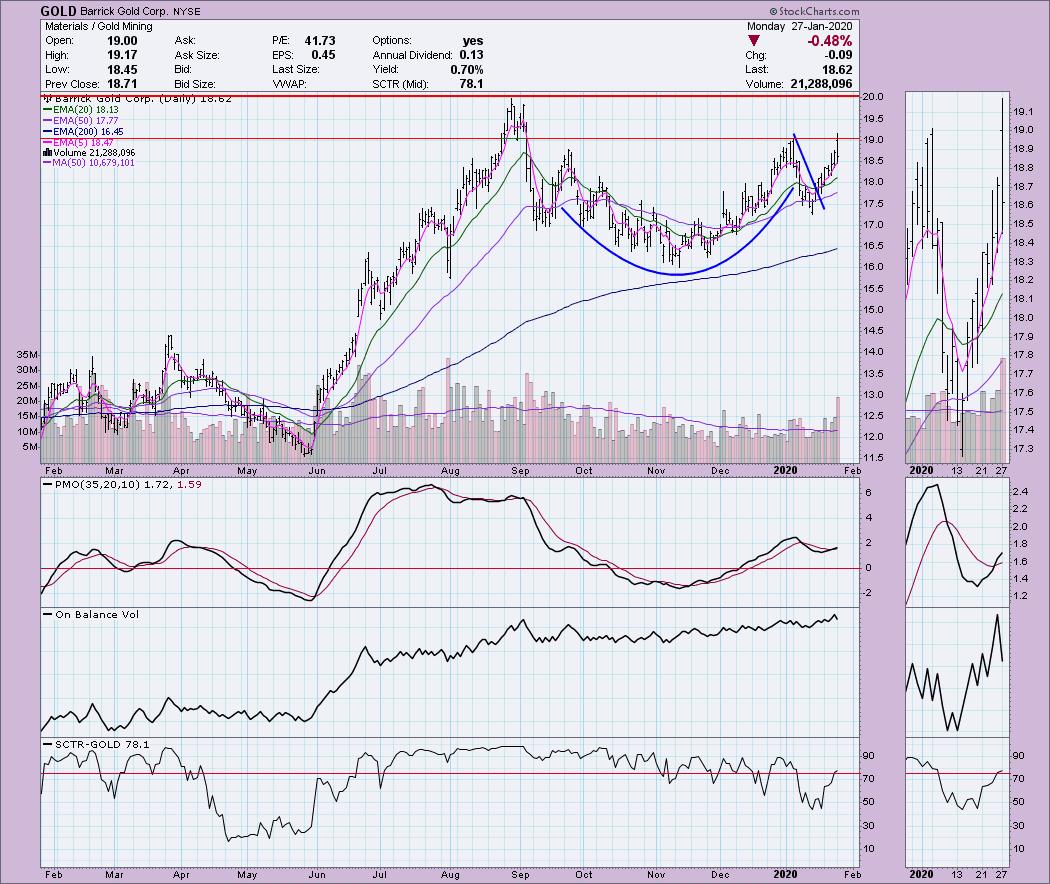1050x884 pixels.
Task: Click the EMA(20) 18.13 legend entry
Action: click(x=81, y=110)
